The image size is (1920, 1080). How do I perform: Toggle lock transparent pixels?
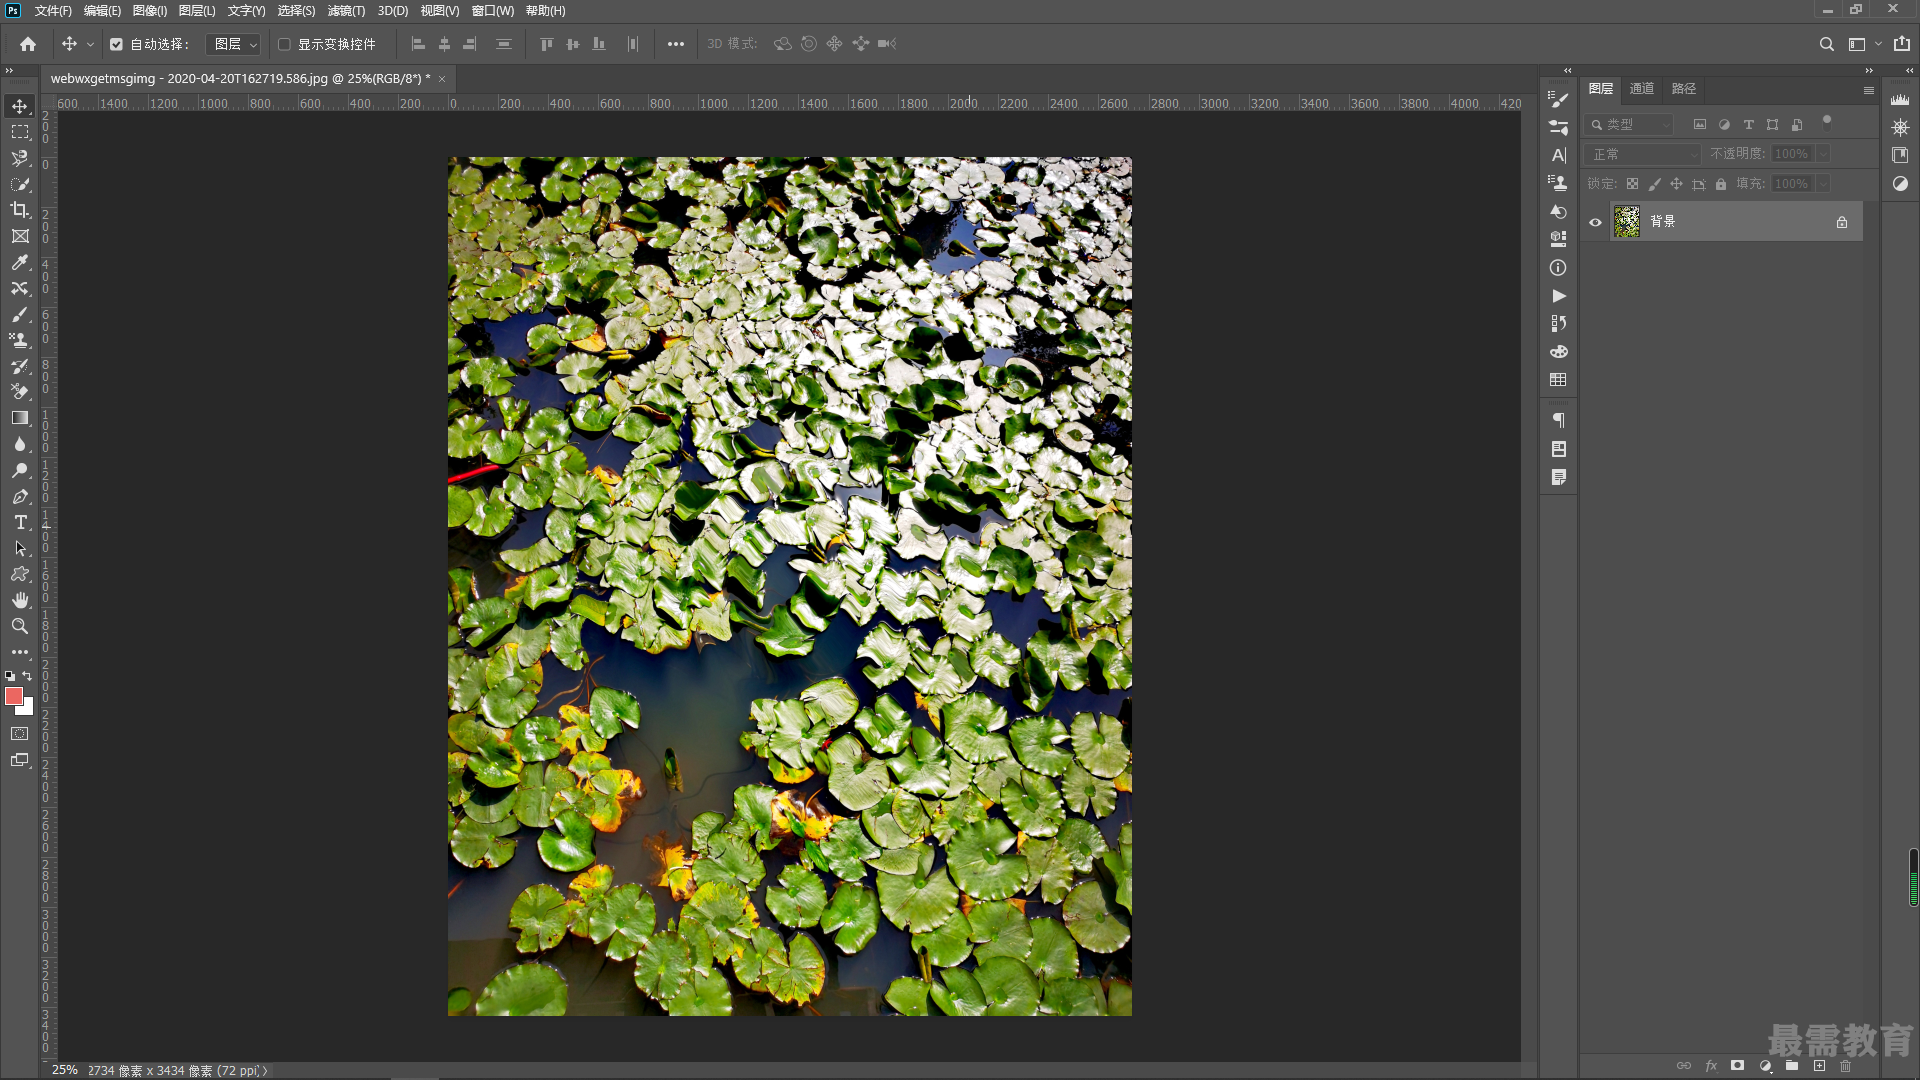[1632, 184]
